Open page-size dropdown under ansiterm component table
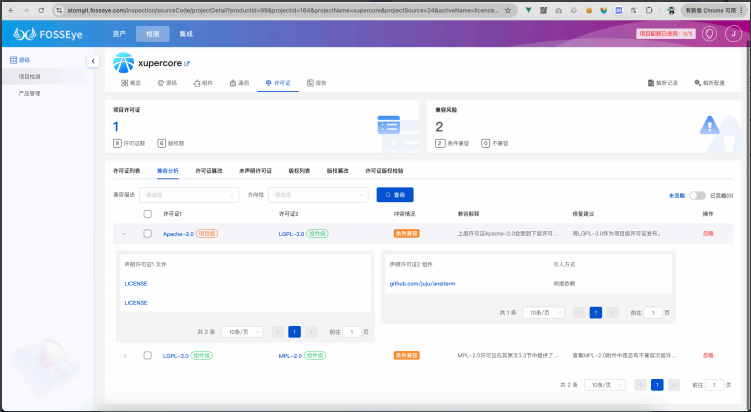Image resolution: width=751 pixels, height=412 pixels. pos(544,313)
